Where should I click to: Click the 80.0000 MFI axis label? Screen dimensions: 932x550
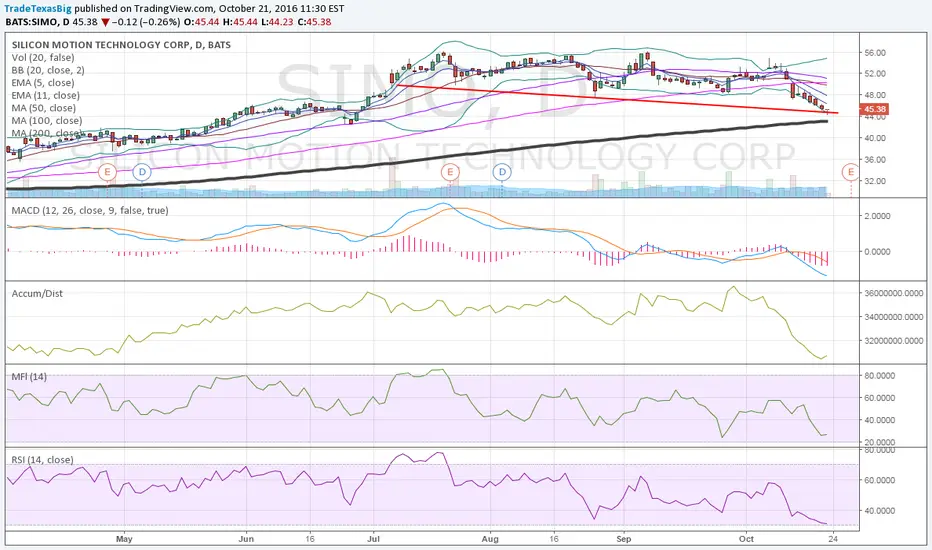pos(880,376)
